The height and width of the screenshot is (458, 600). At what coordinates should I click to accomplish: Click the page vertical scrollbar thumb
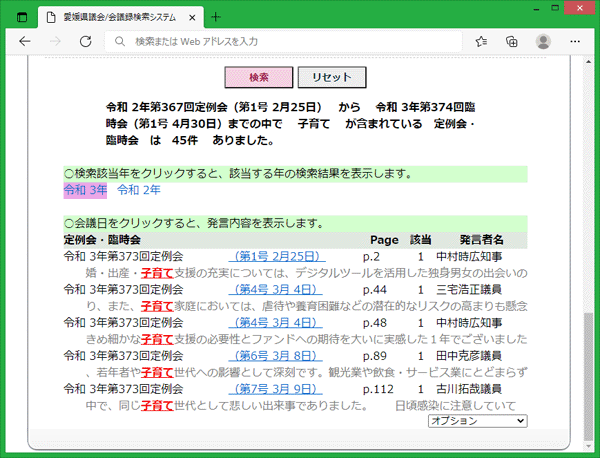(x=588, y=377)
